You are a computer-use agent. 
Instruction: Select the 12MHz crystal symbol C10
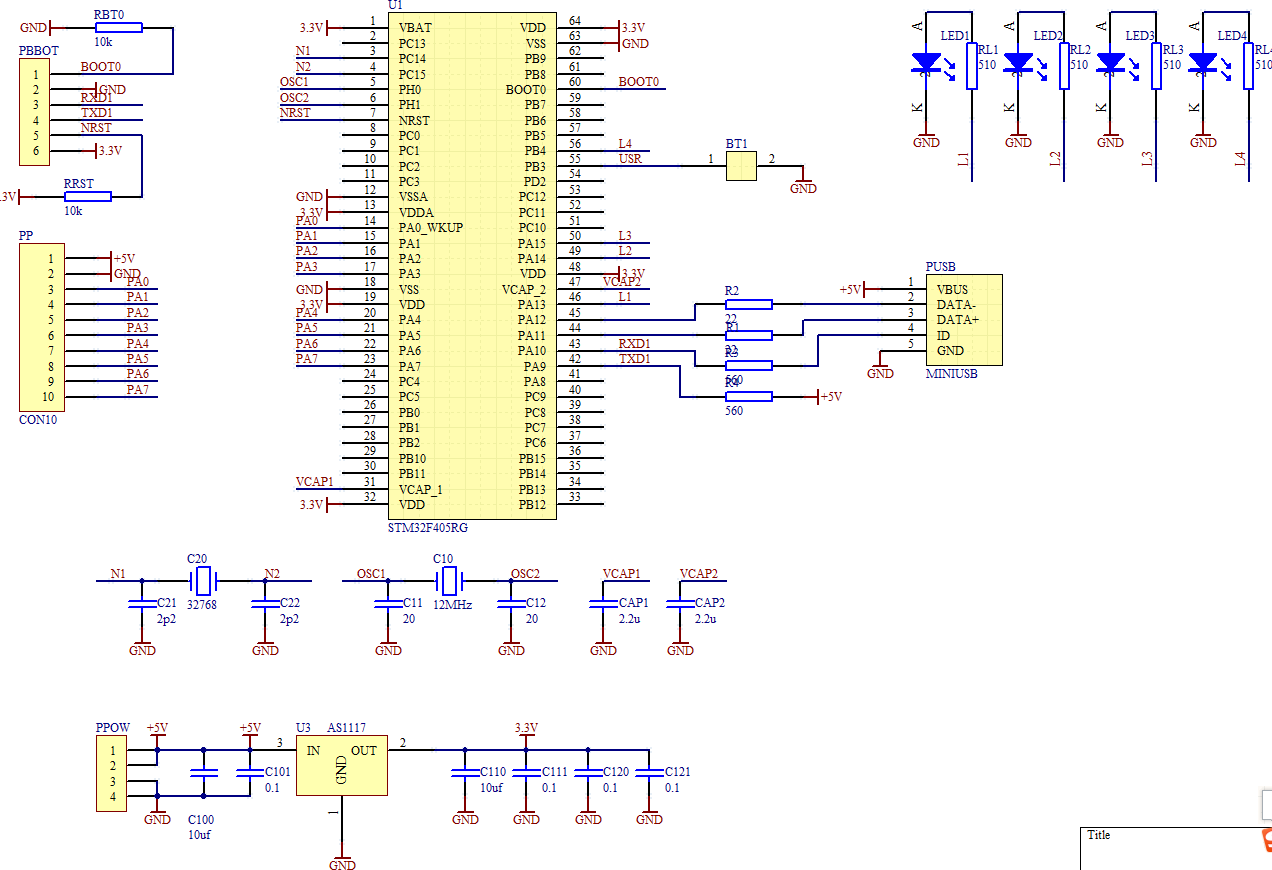449,580
